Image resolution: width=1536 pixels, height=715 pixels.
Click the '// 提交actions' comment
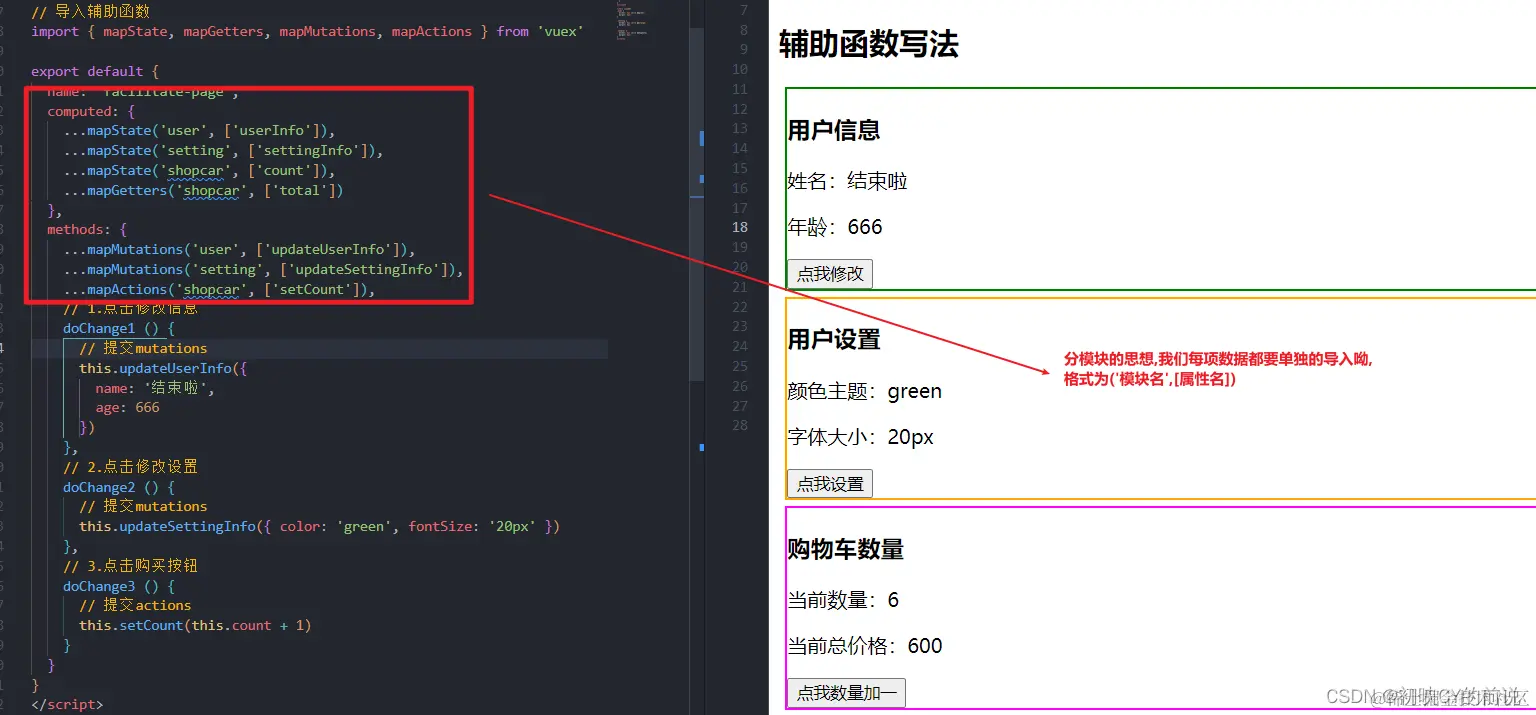[135, 606]
